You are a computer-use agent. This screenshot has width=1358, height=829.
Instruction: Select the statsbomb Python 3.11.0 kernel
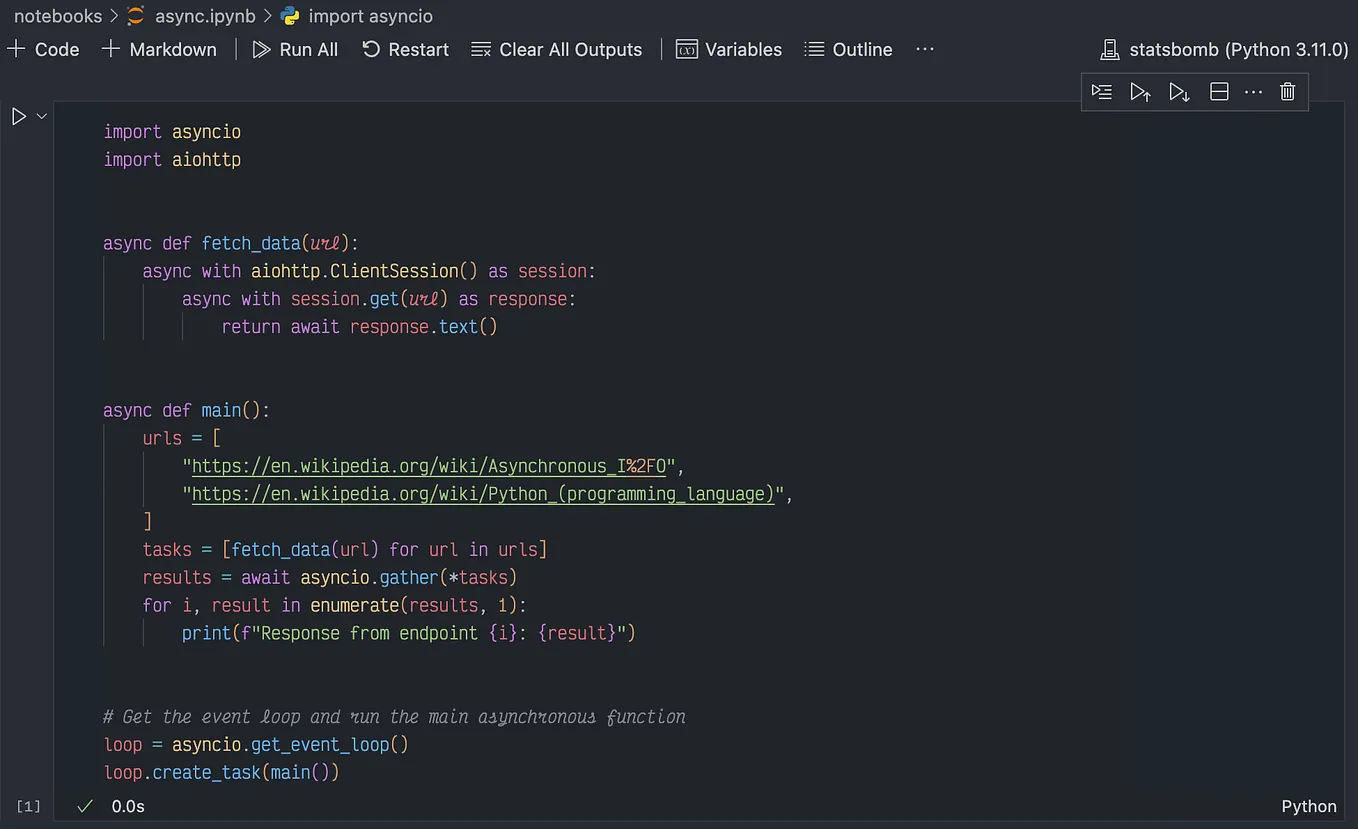[1222, 49]
